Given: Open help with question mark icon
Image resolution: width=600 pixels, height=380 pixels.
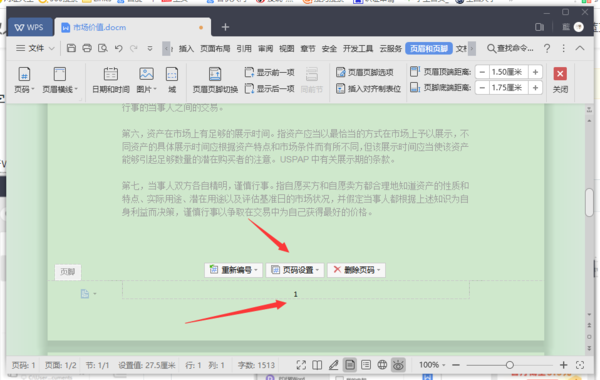Looking at the screenshot, I should click(547, 48).
